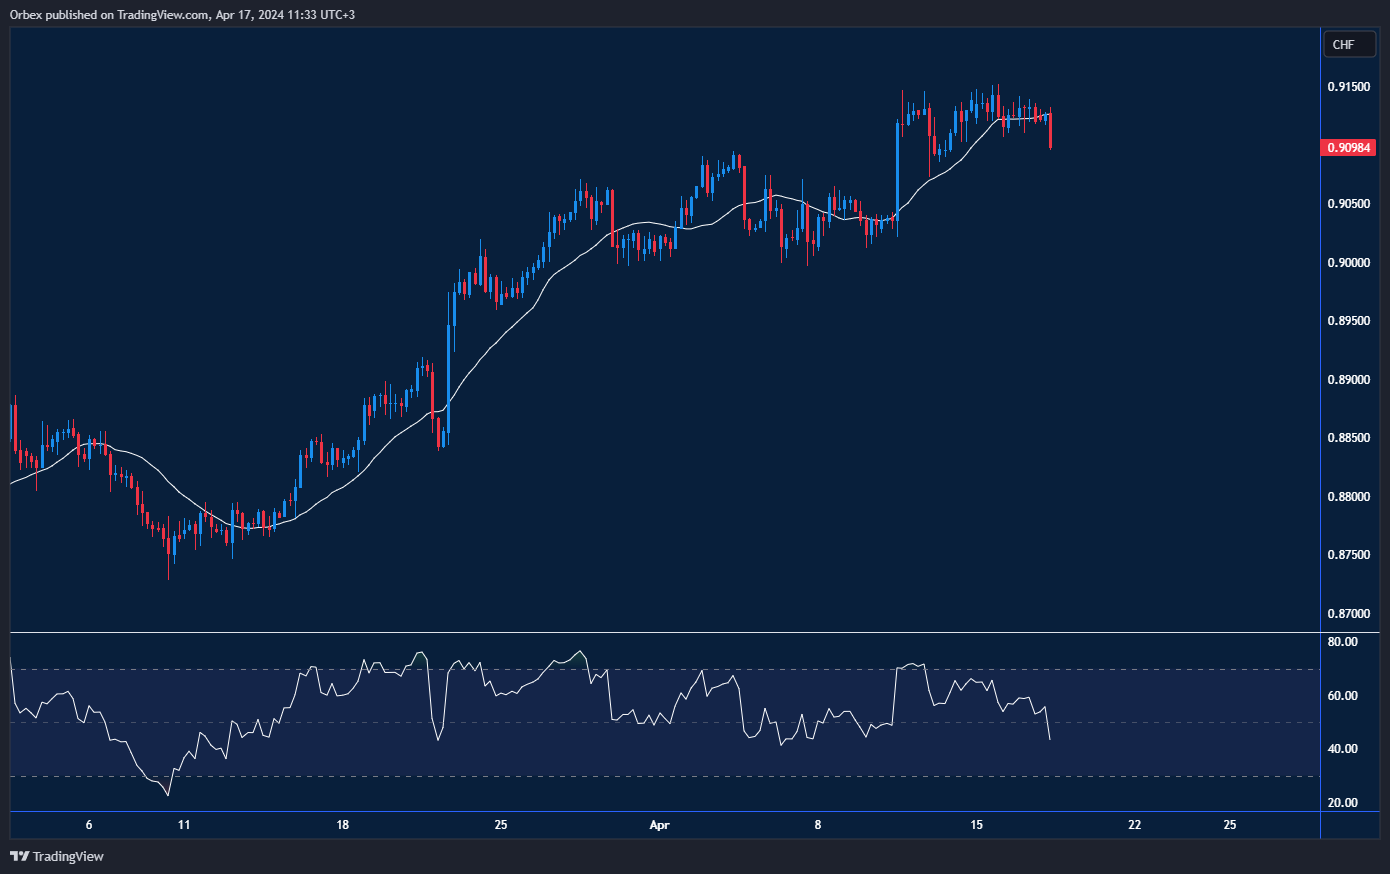Click the CHF symbol badge
Viewport: 1390px width, 874px height.
click(1349, 44)
